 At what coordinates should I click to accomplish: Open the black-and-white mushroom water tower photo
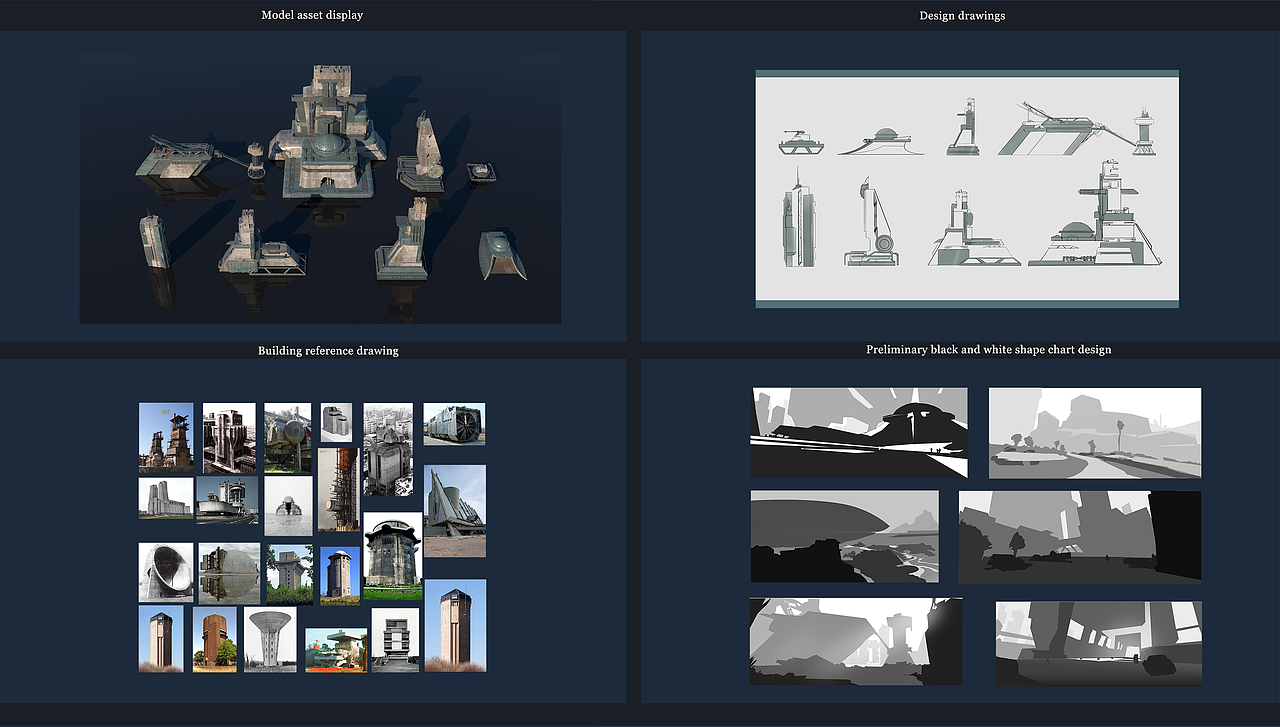270,640
